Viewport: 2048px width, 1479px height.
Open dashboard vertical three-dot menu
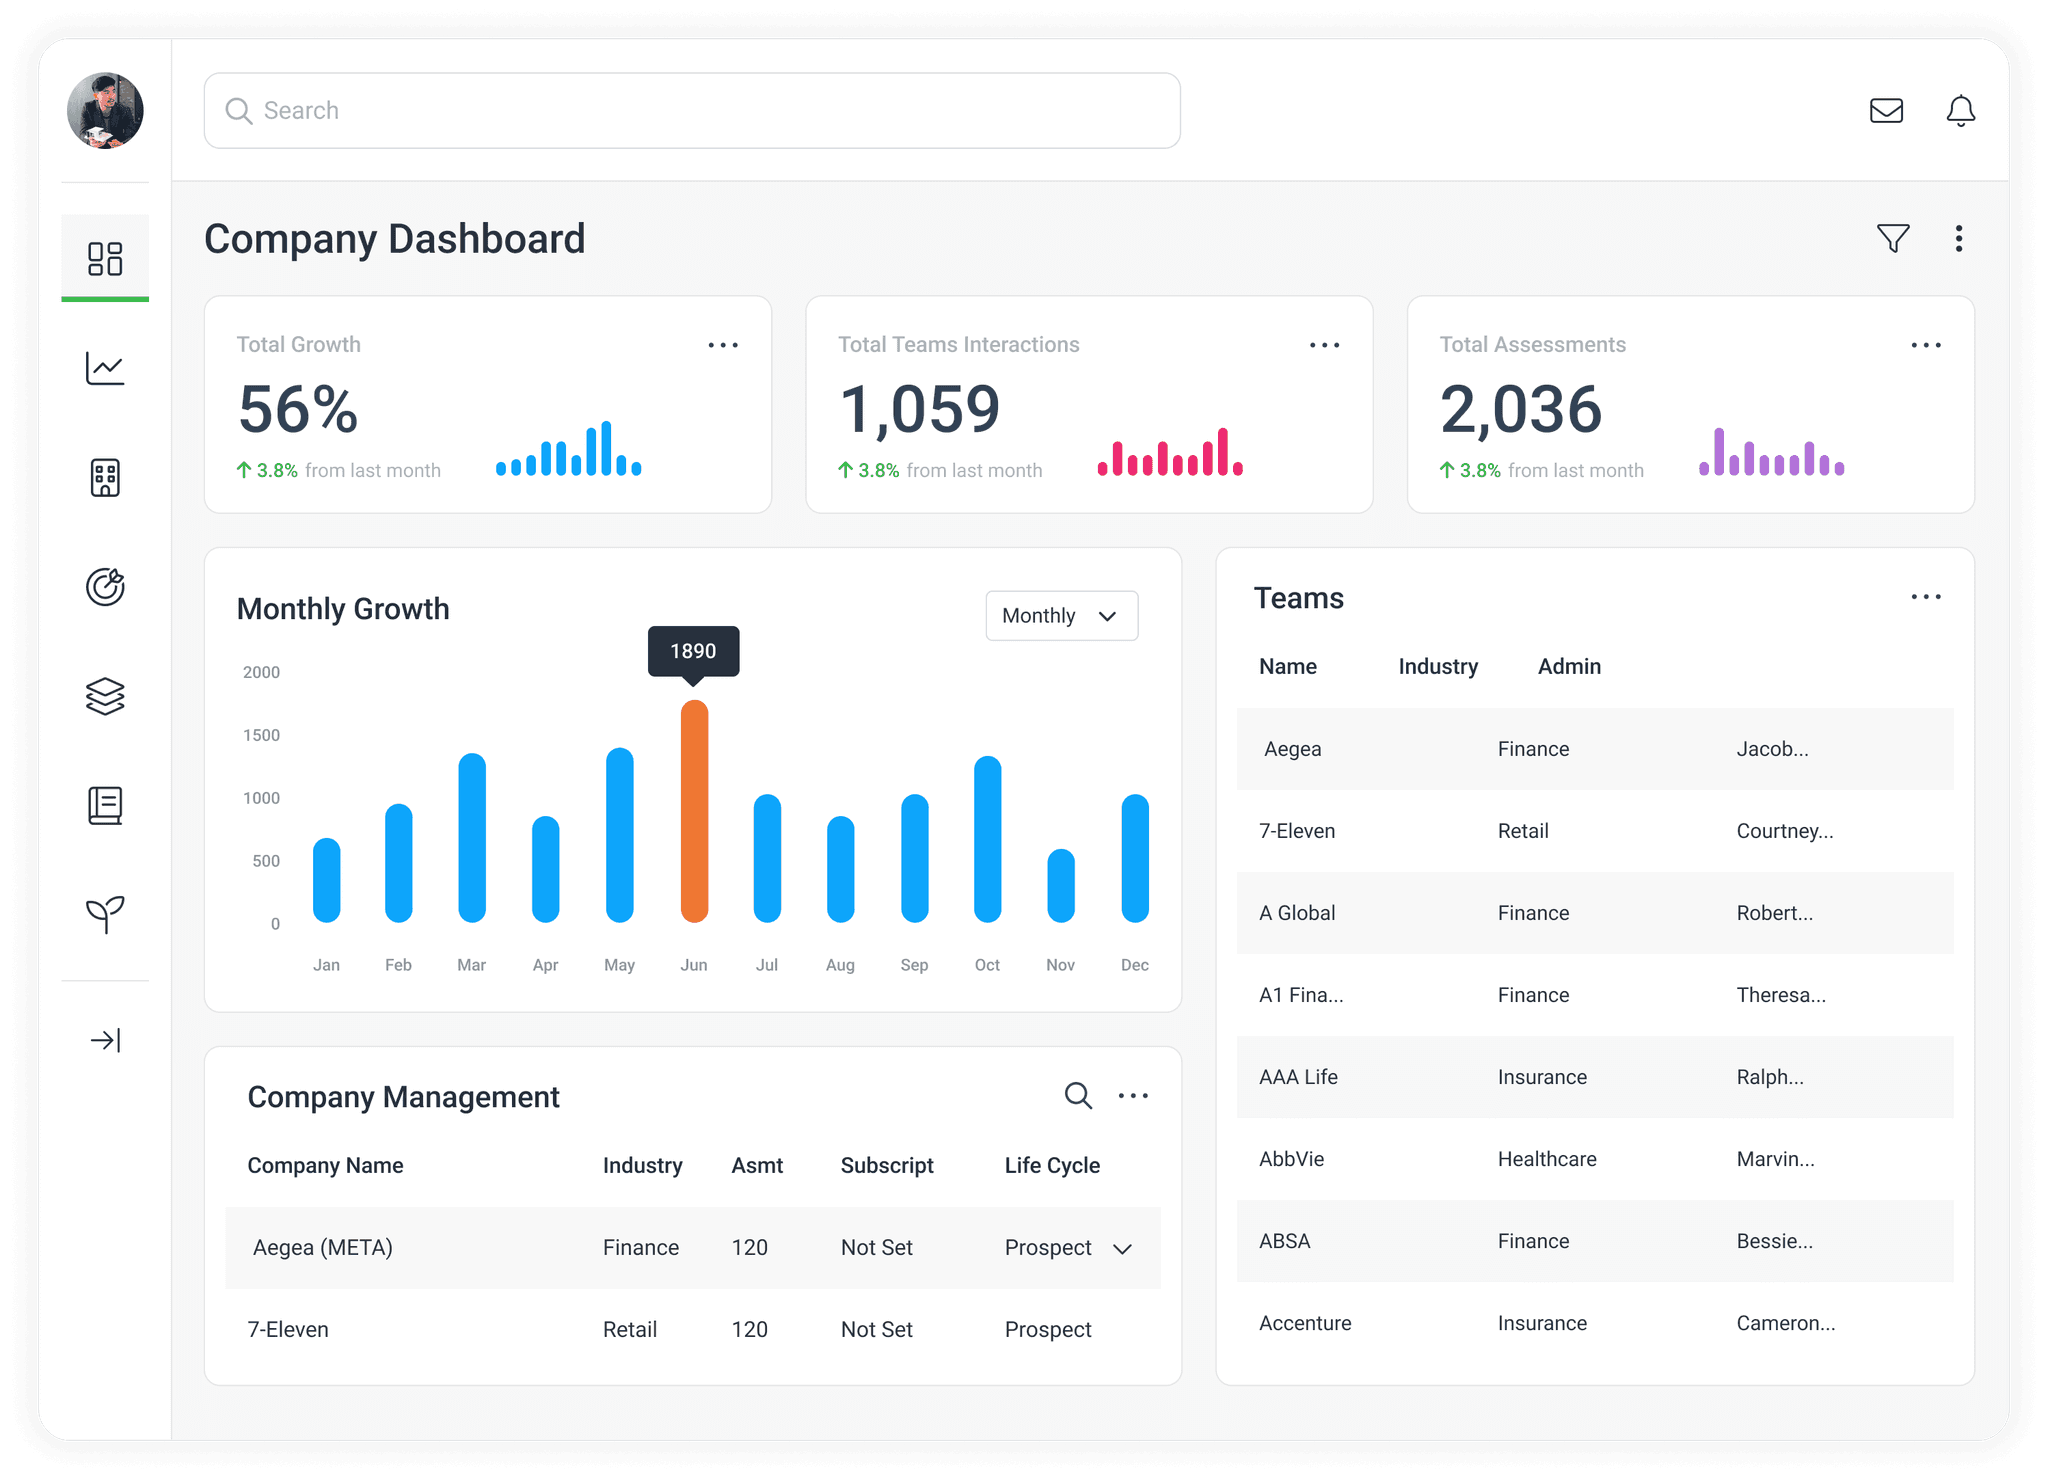point(1958,238)
